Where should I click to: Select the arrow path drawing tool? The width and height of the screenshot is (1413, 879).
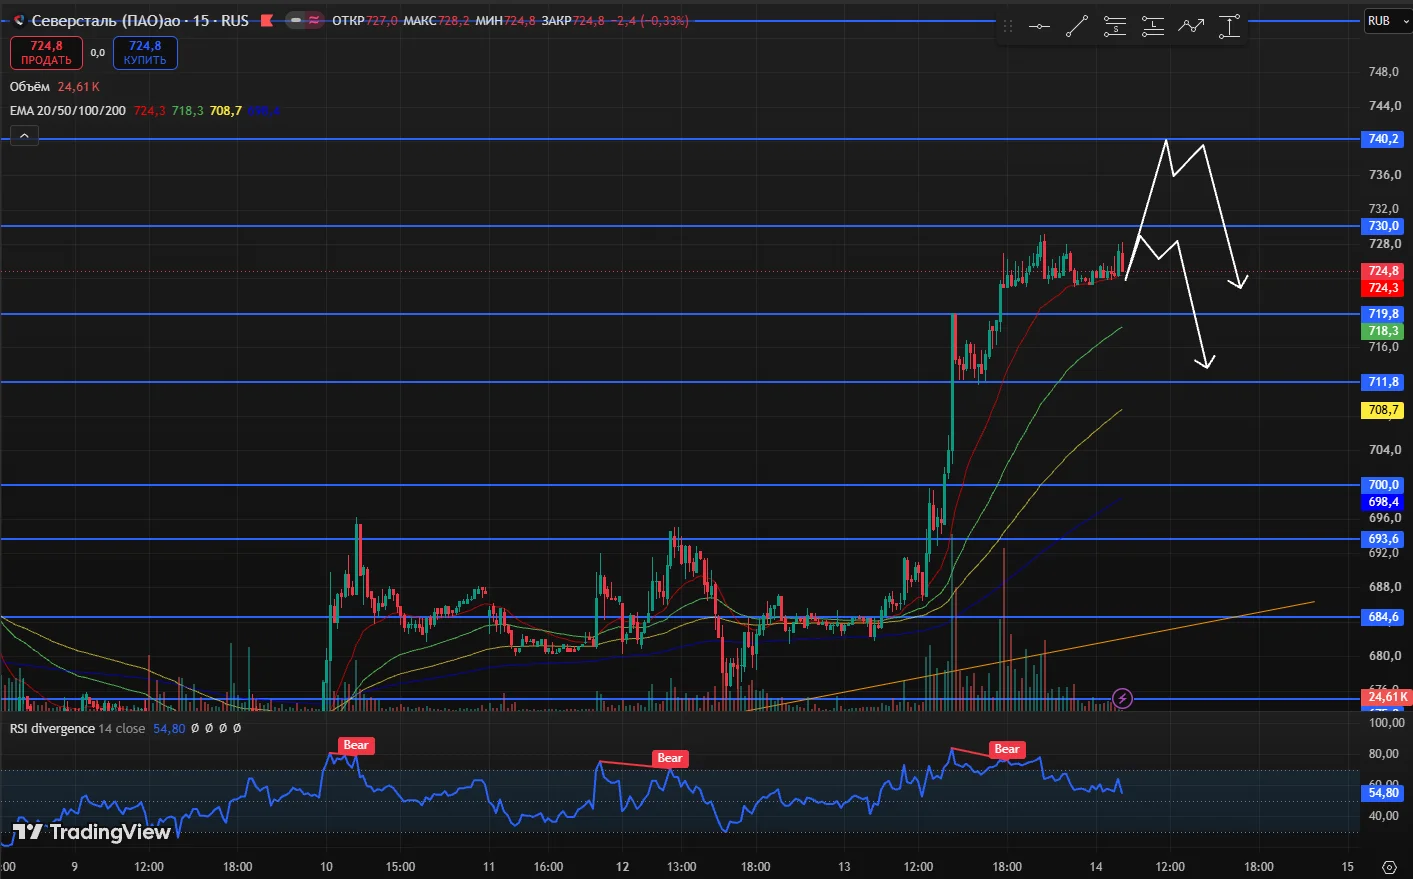1191,27
